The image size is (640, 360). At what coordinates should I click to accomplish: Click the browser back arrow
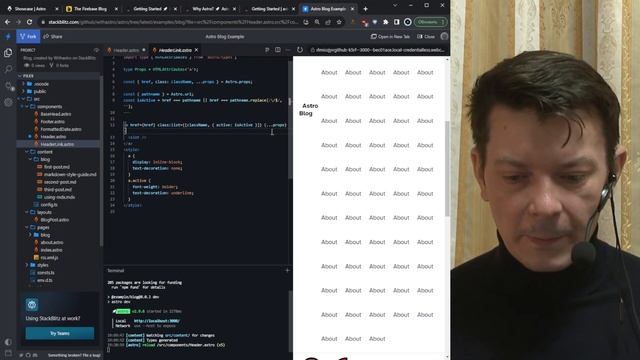pyautogui.click(x=7, y=22)
